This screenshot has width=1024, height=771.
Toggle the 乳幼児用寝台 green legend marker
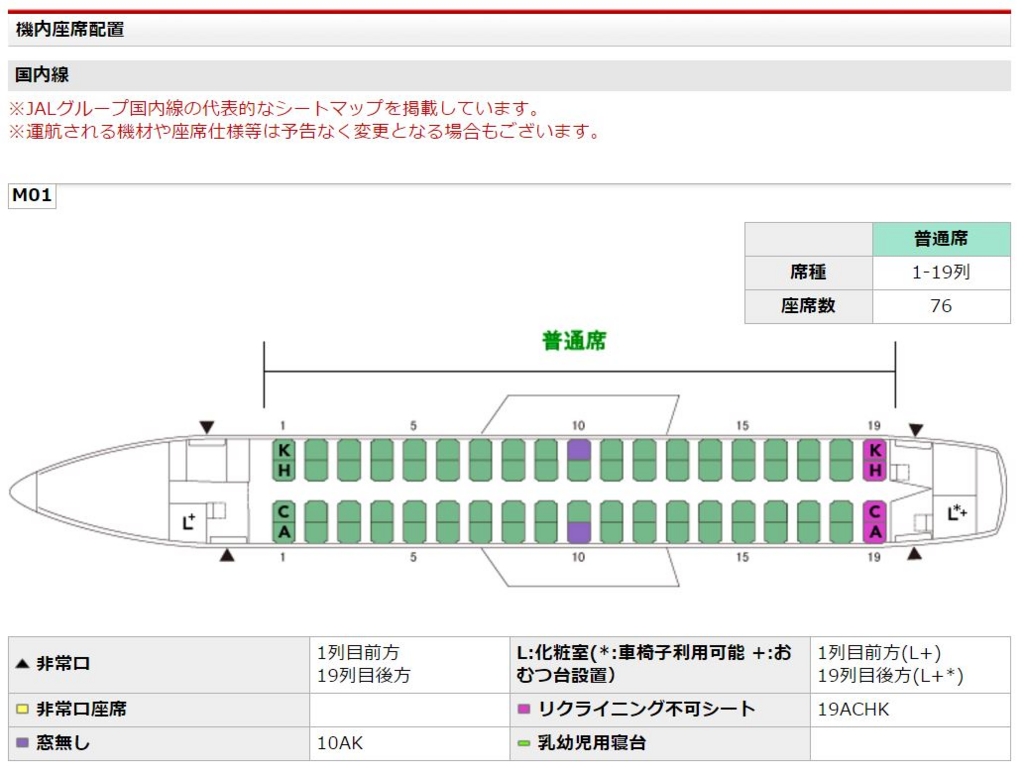point(523,743)
